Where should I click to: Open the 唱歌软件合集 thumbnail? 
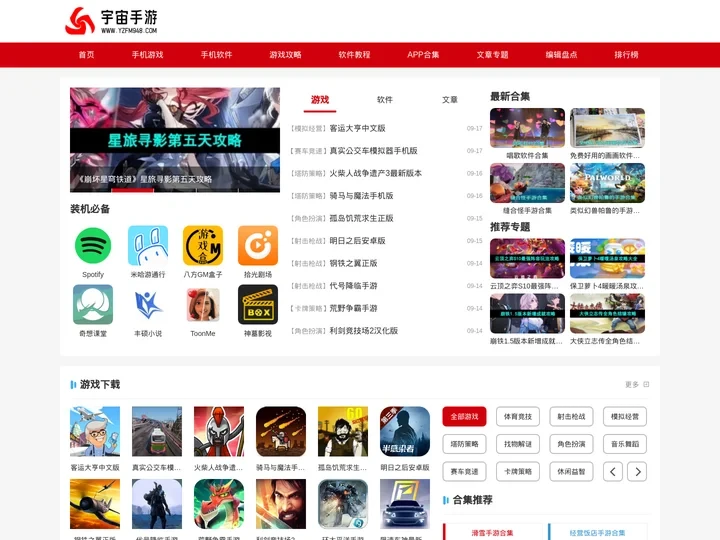[x=527, y=128]
